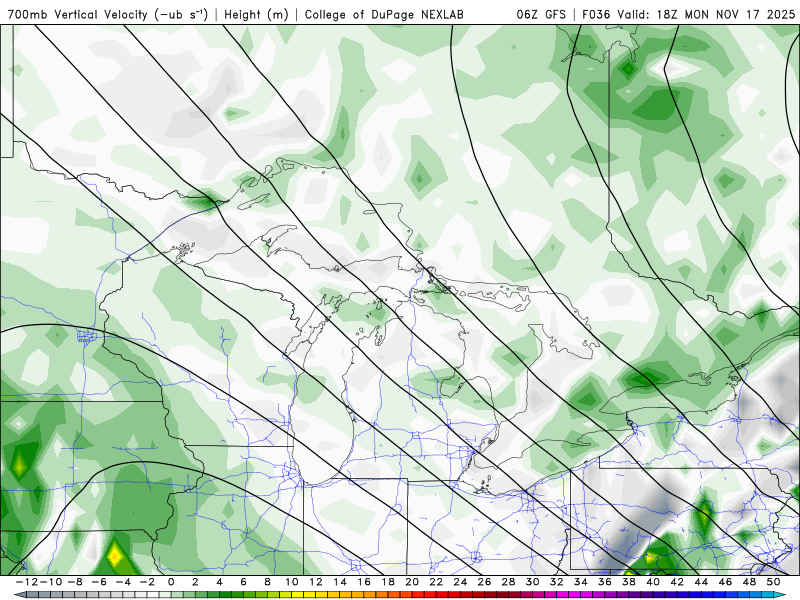
Task: Click the 'F036' forecast hour text
Action: coord(596,15)
